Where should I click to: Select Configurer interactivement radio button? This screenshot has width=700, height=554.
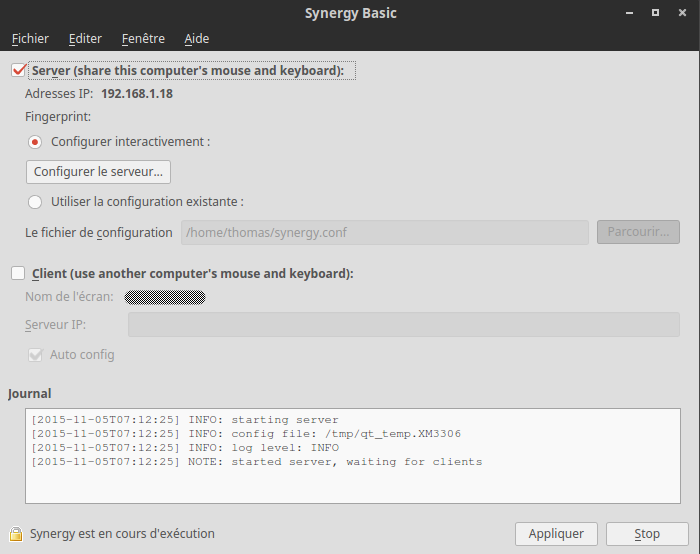coord(35,142)
